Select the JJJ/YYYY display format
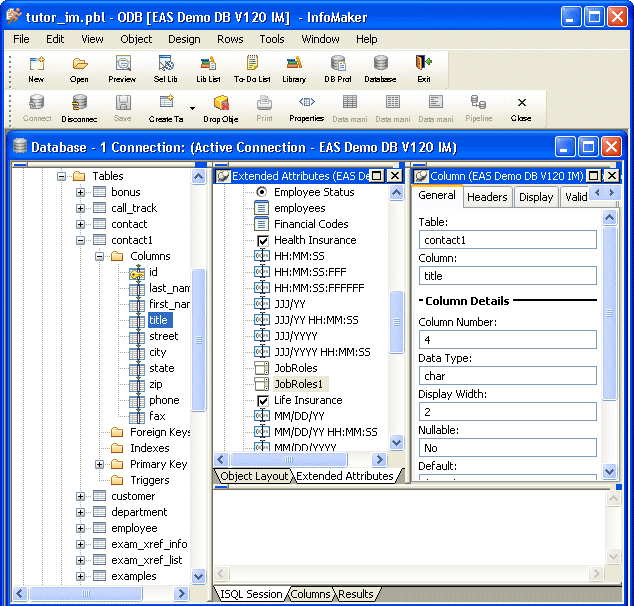Viewport: 634px width, 606px height. click(296, 336)
